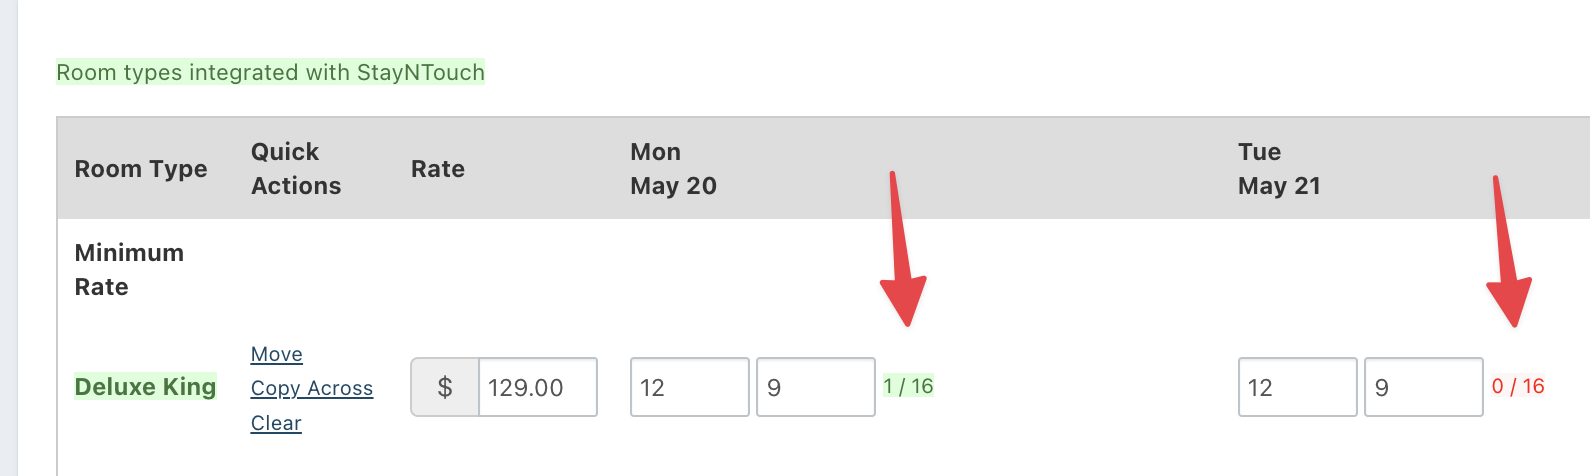
Task: Clear the Deluxe King row
Action: point(276,423)
